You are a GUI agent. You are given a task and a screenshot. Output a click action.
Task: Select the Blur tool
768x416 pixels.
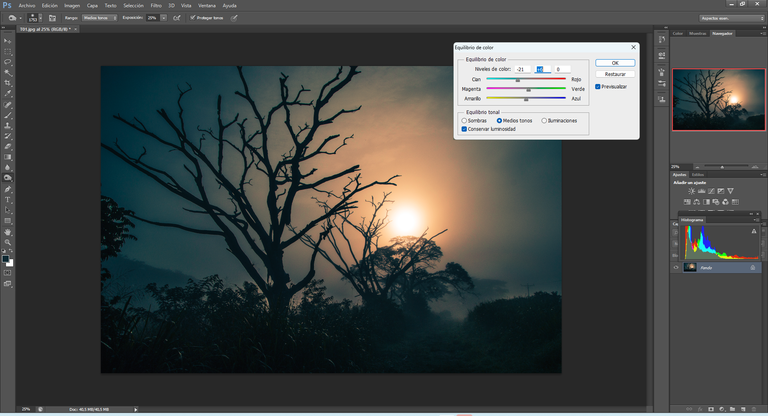[7, 168]
